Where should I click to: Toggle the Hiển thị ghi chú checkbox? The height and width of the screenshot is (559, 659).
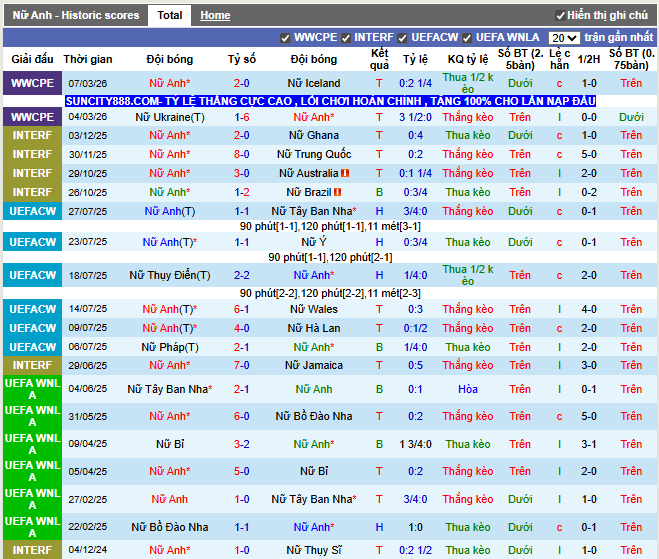[x=561, y=16]
